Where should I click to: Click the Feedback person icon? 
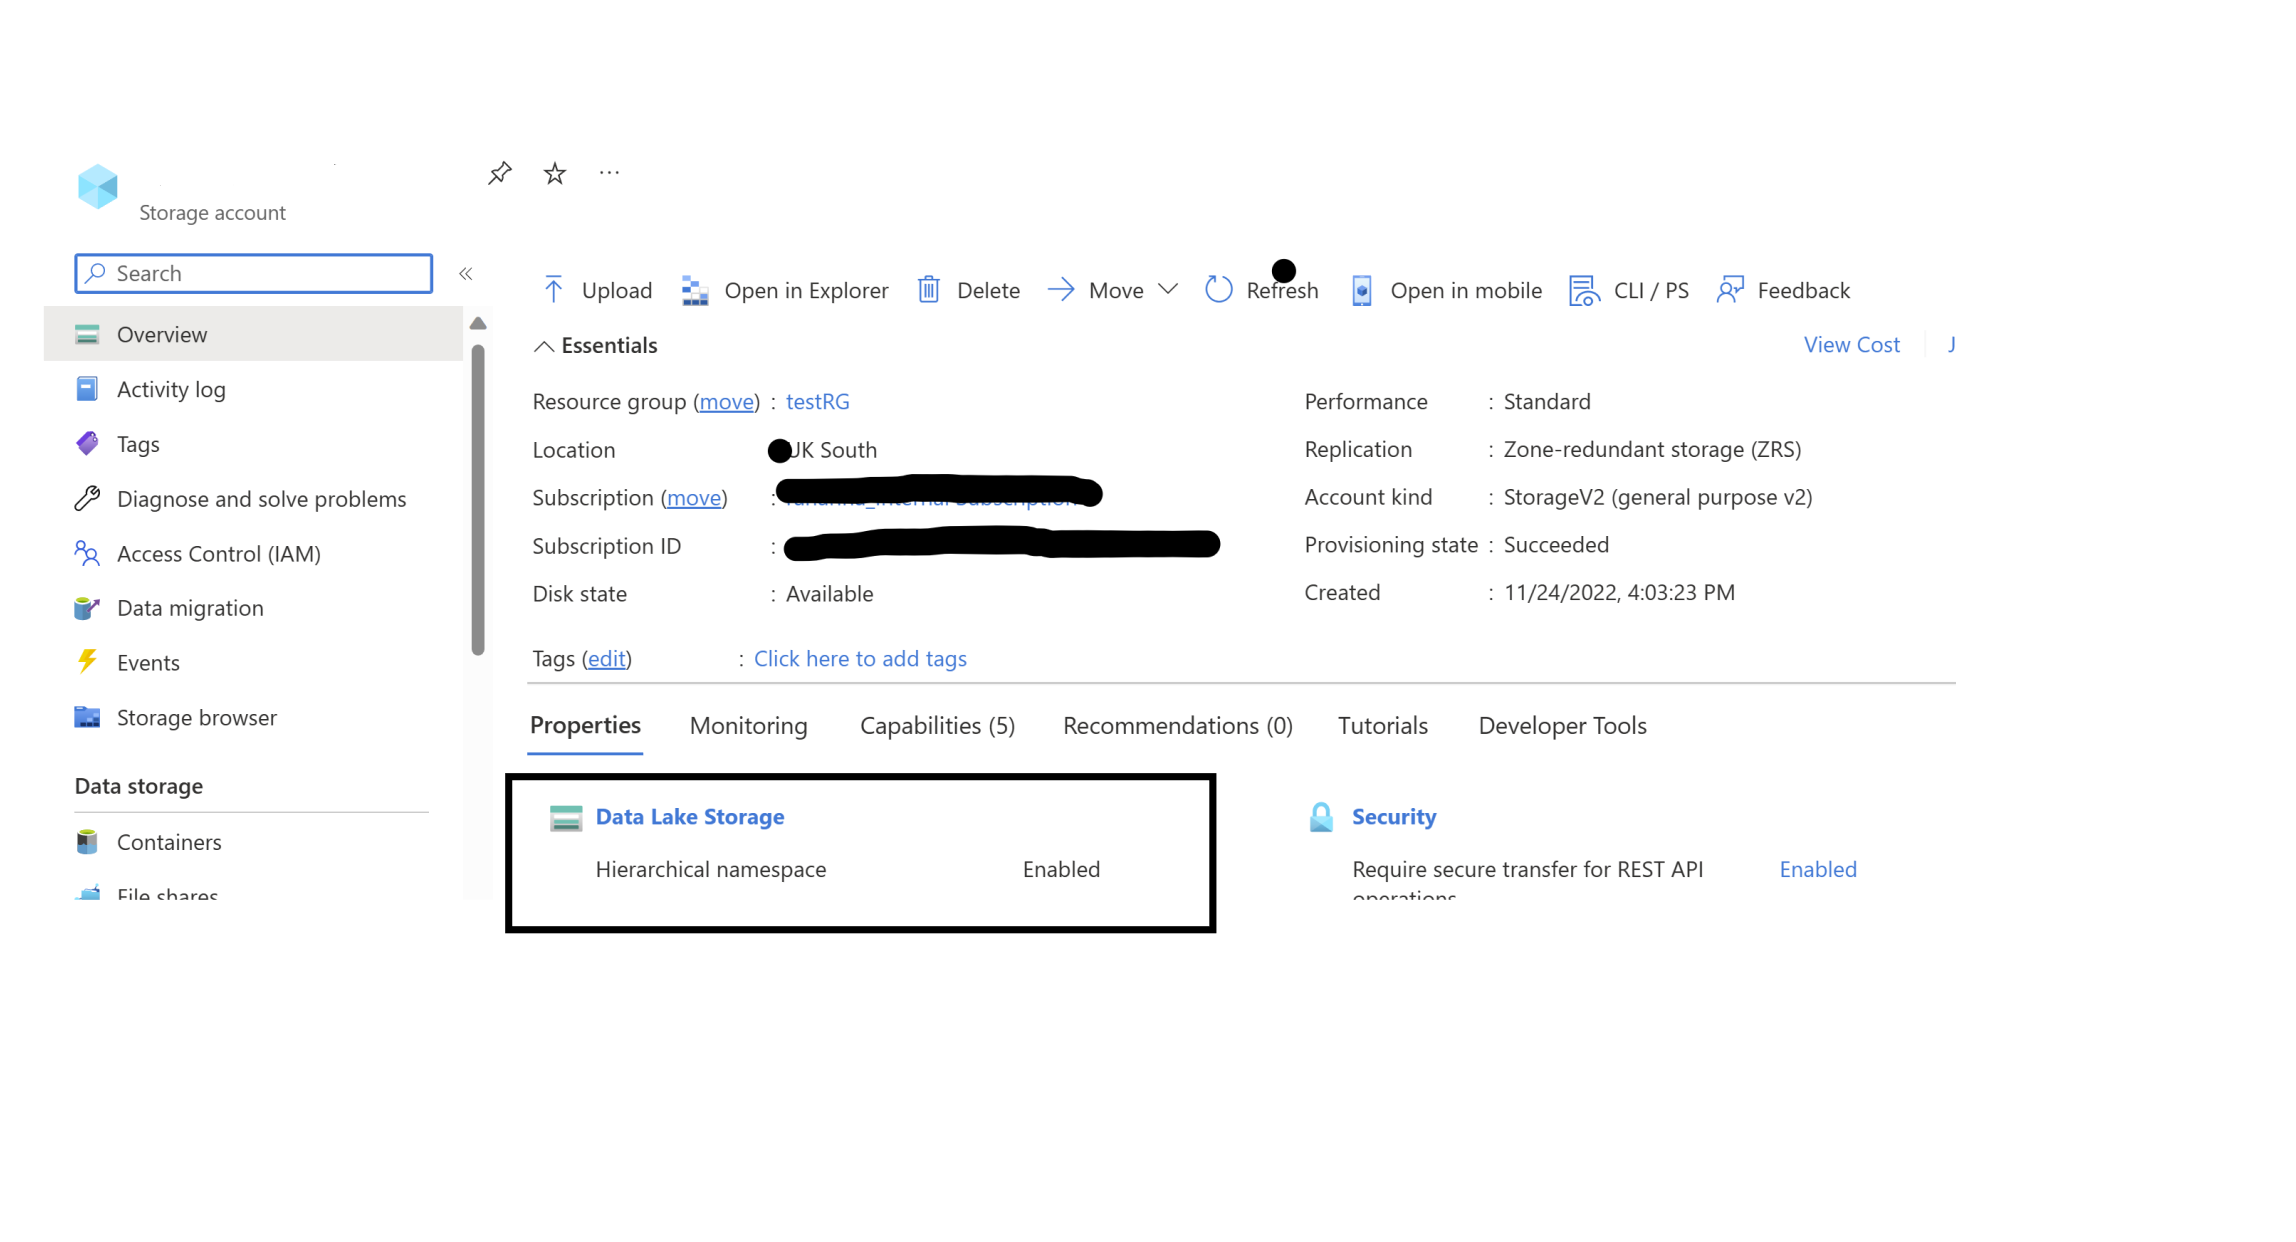[x=1730, y=290]
